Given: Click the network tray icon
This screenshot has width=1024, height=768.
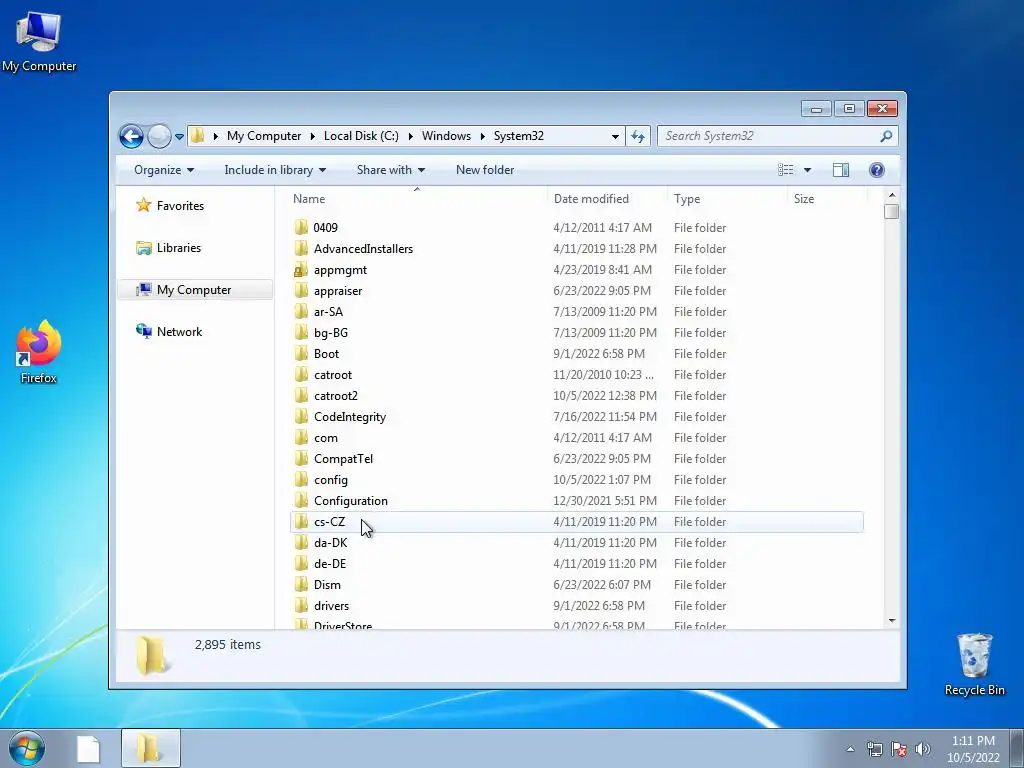Looking at the screenshot, I should (x=874, y=749).
